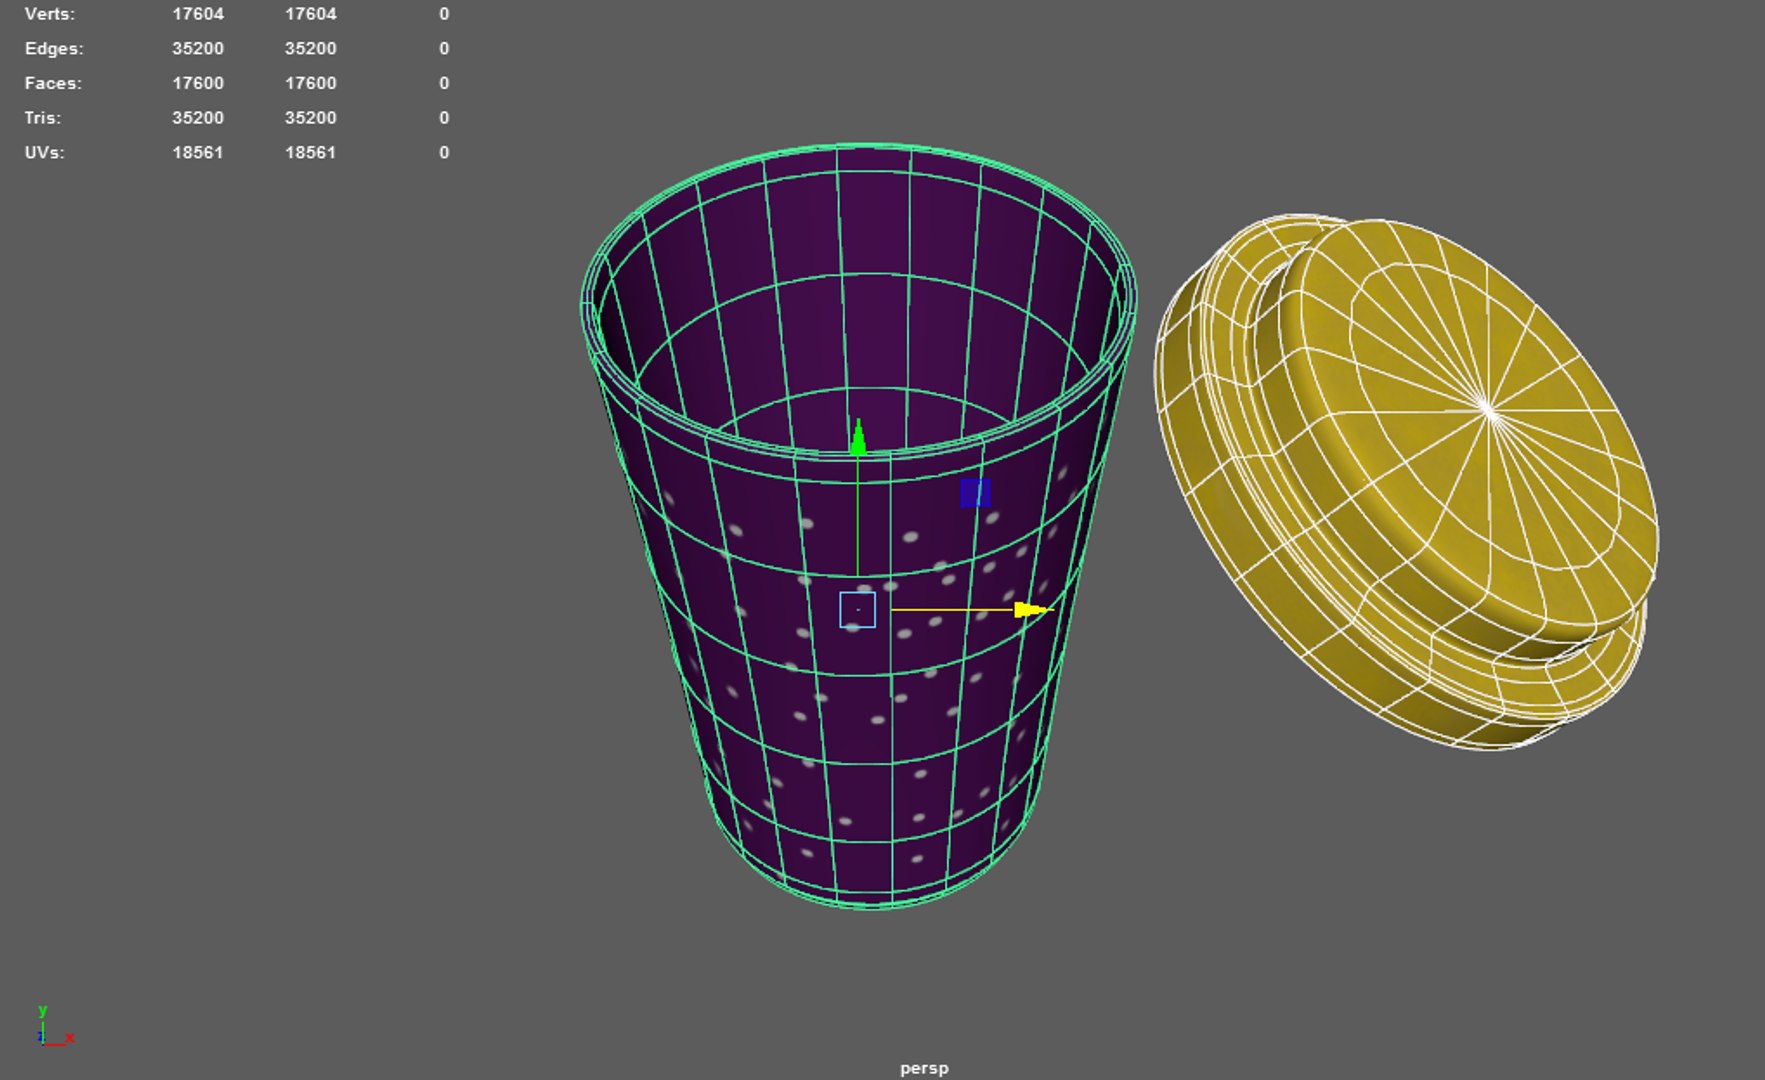The width and height of the screenshot is (1765, 1080).
Task: Click the persp camera label
Action: (924, 1068)
